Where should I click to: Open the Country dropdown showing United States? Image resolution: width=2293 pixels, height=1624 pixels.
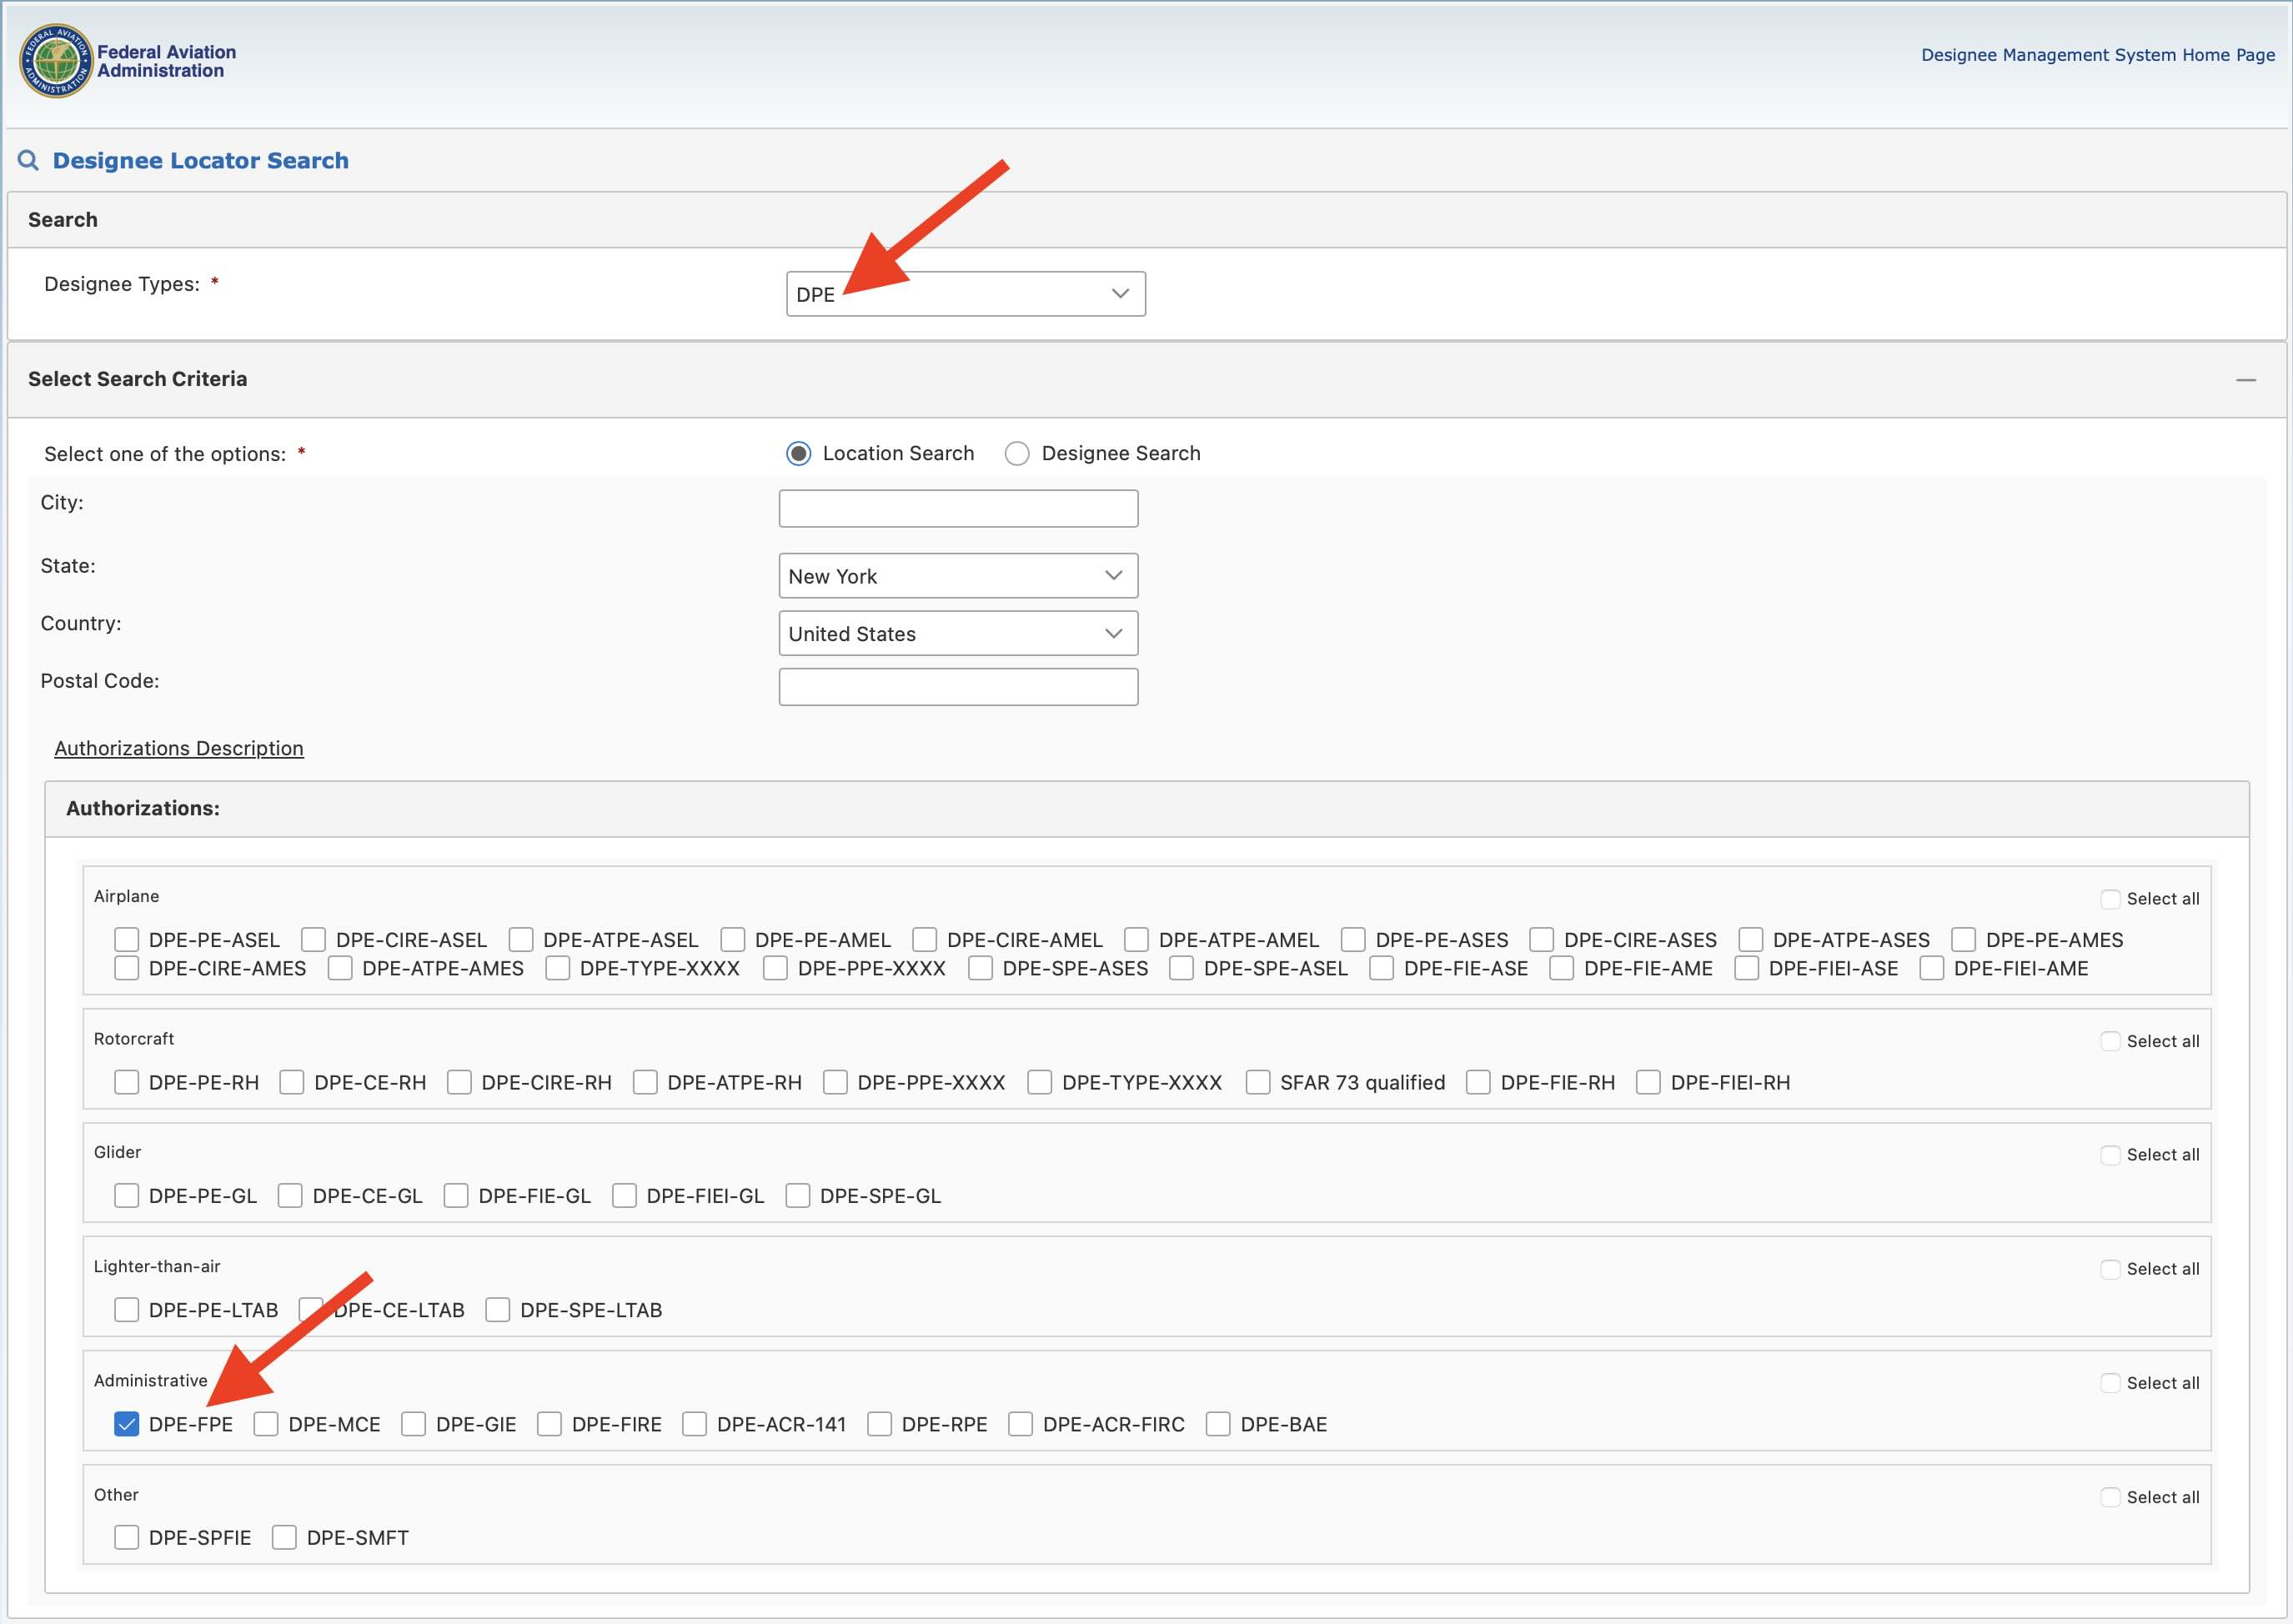click(x=957, y=634)
